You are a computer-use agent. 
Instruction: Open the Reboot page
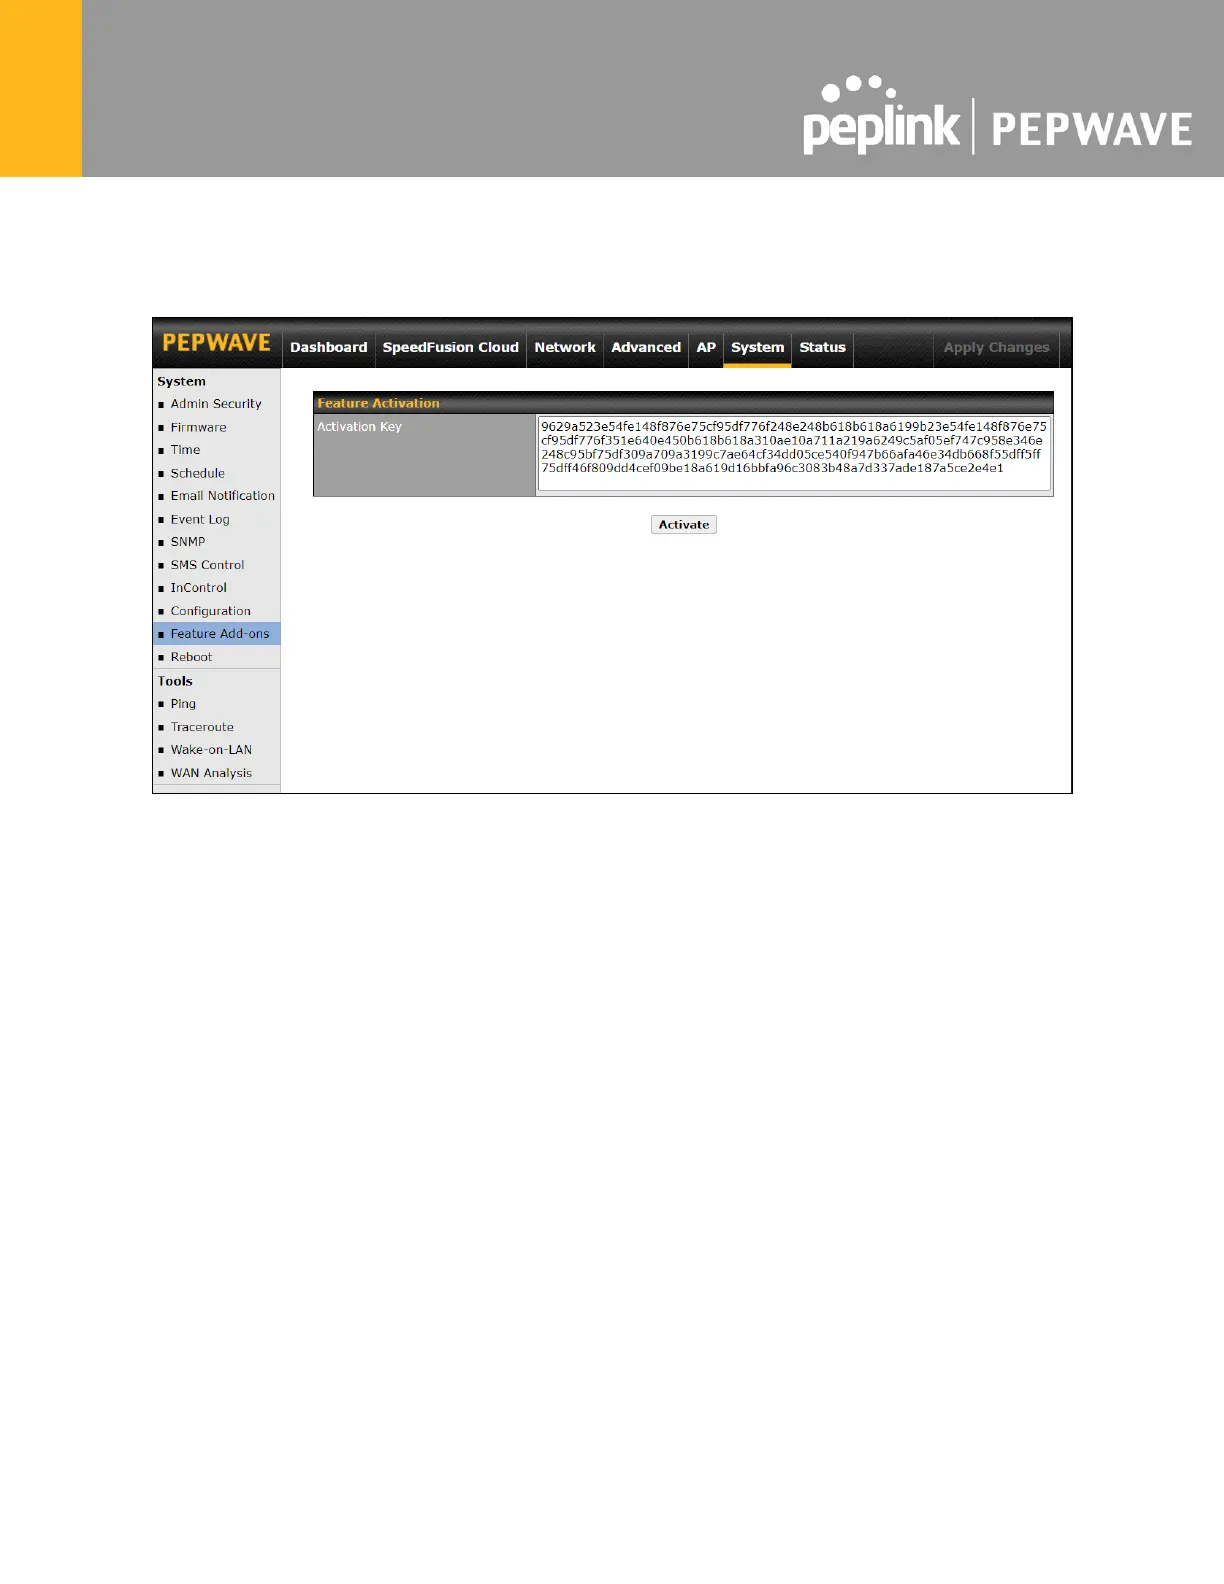(191, 657)
